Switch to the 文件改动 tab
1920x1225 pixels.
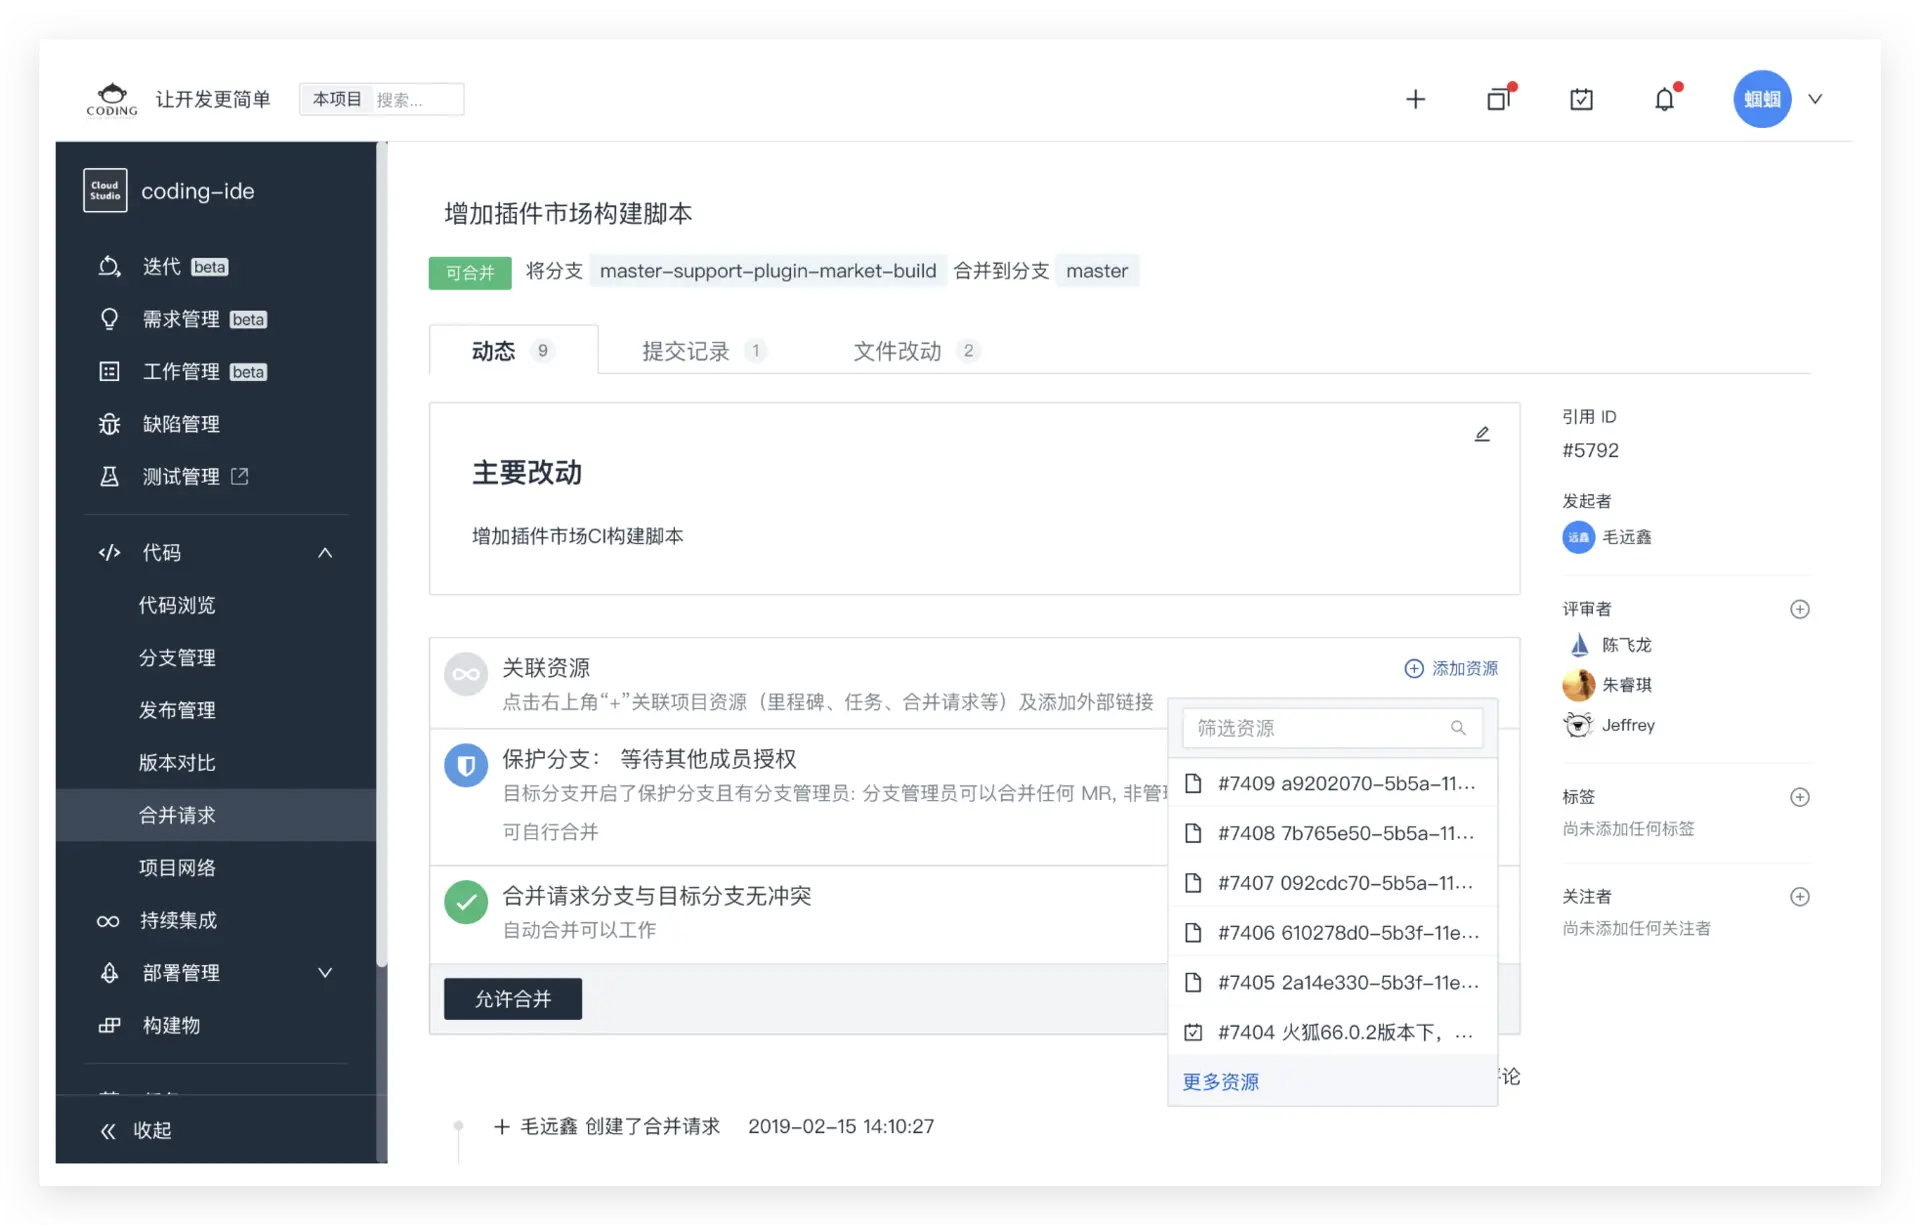(897, 350)
